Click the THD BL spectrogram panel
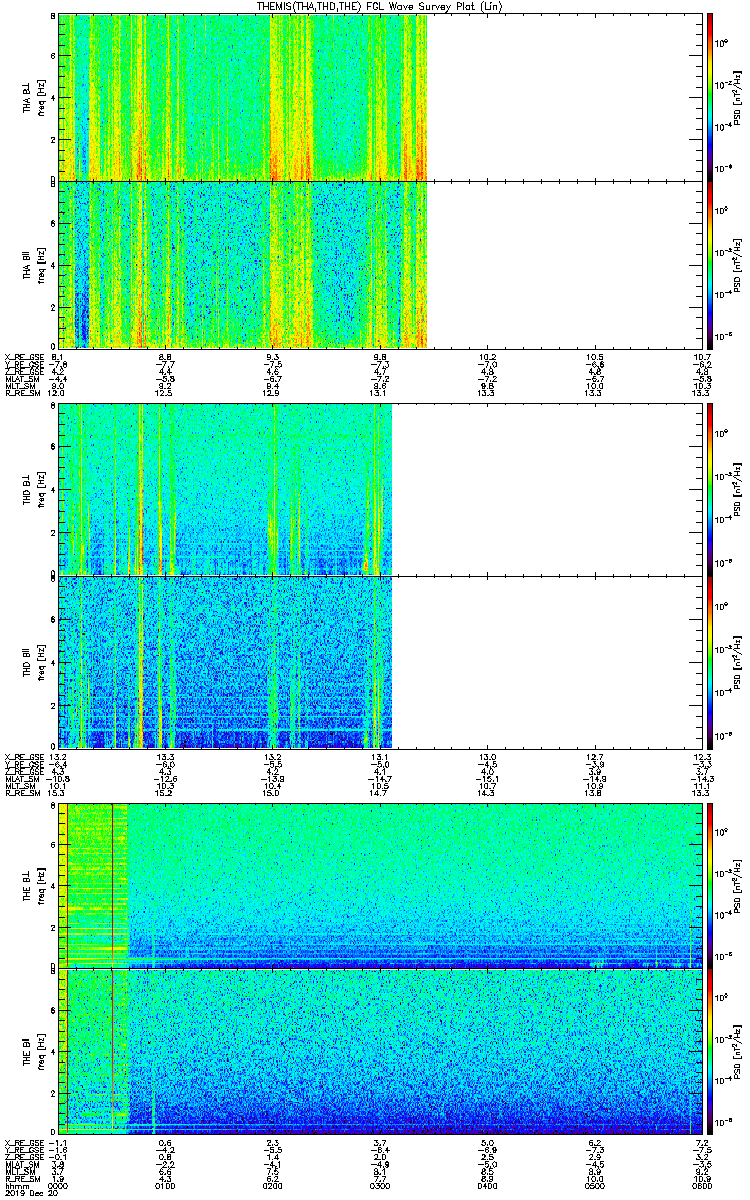This screenshot has width=750, height=1200. [381, 490]
